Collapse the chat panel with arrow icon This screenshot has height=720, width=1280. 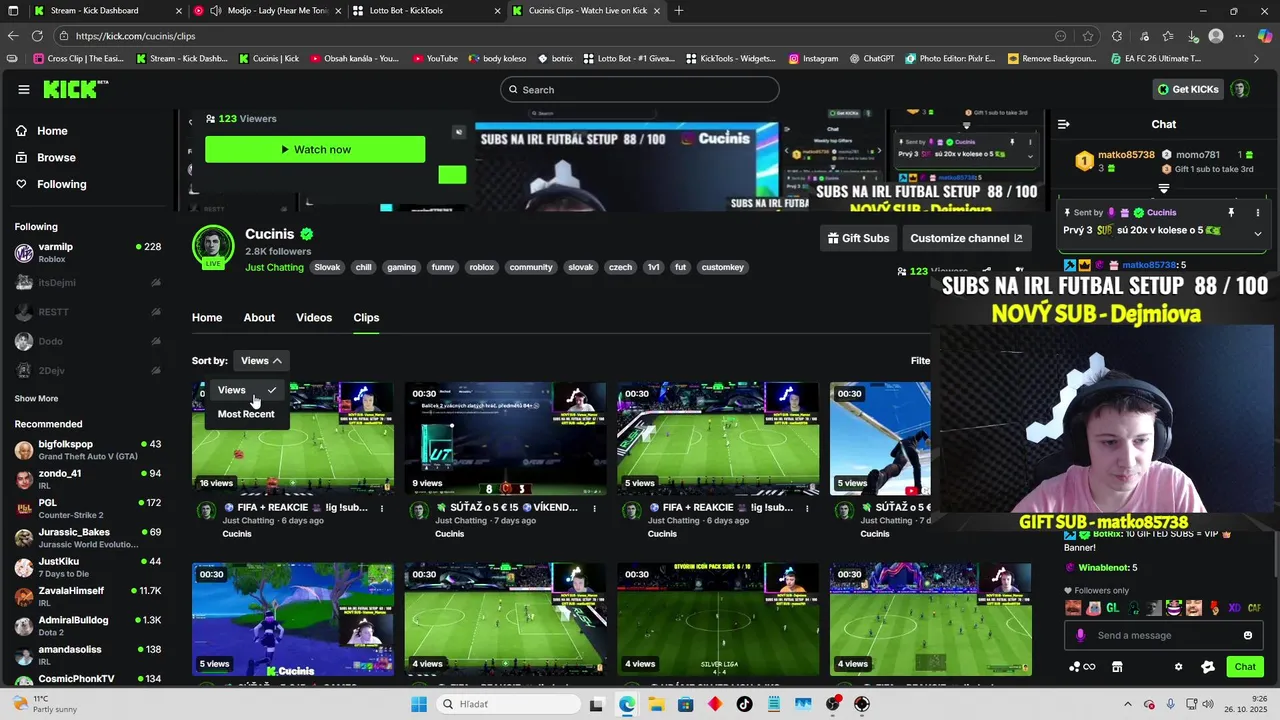pyautogui.click(x=1064, y=124)
